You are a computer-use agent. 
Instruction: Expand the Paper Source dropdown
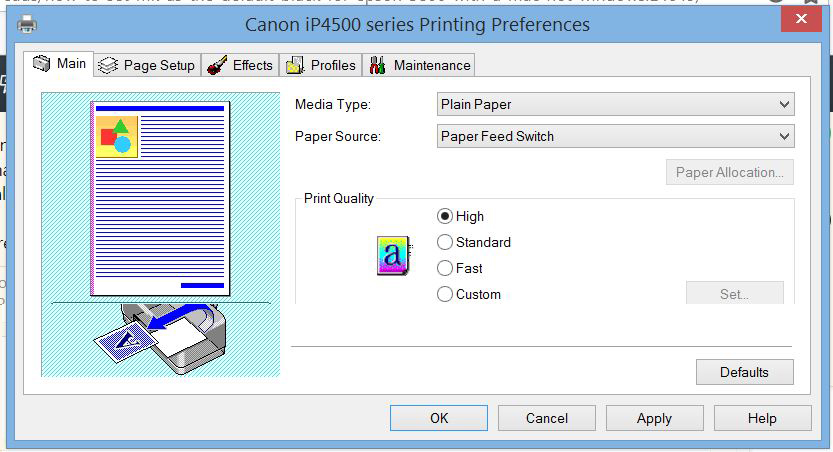(616, 136)
